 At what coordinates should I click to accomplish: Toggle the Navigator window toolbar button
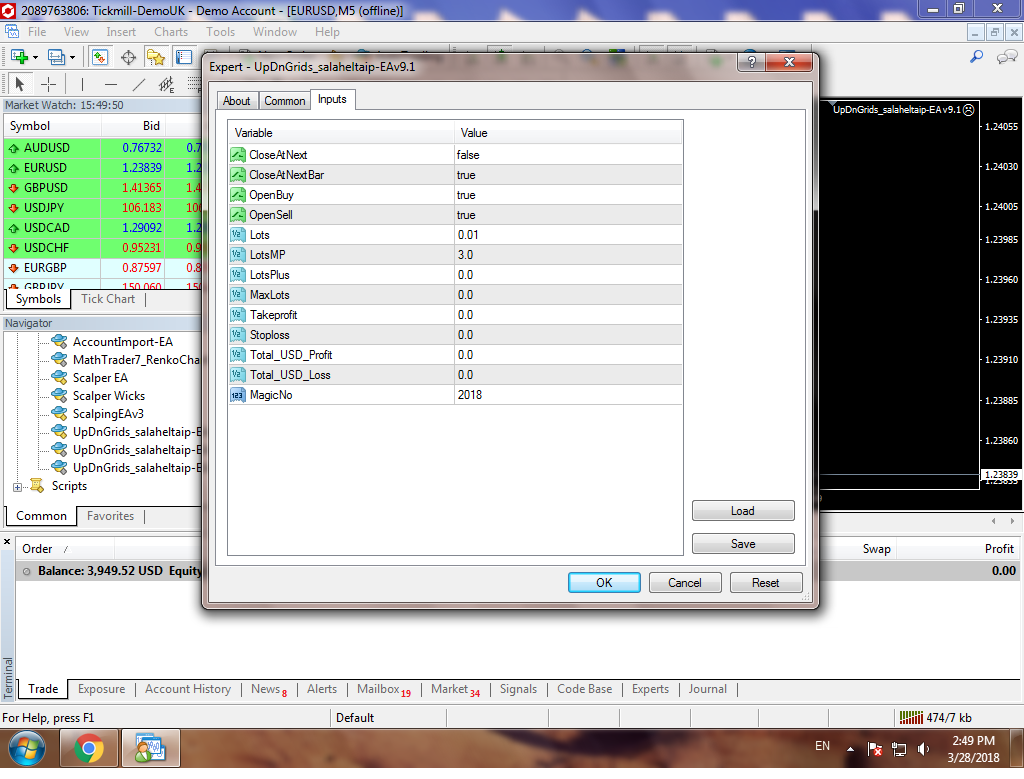coord(156,57)
